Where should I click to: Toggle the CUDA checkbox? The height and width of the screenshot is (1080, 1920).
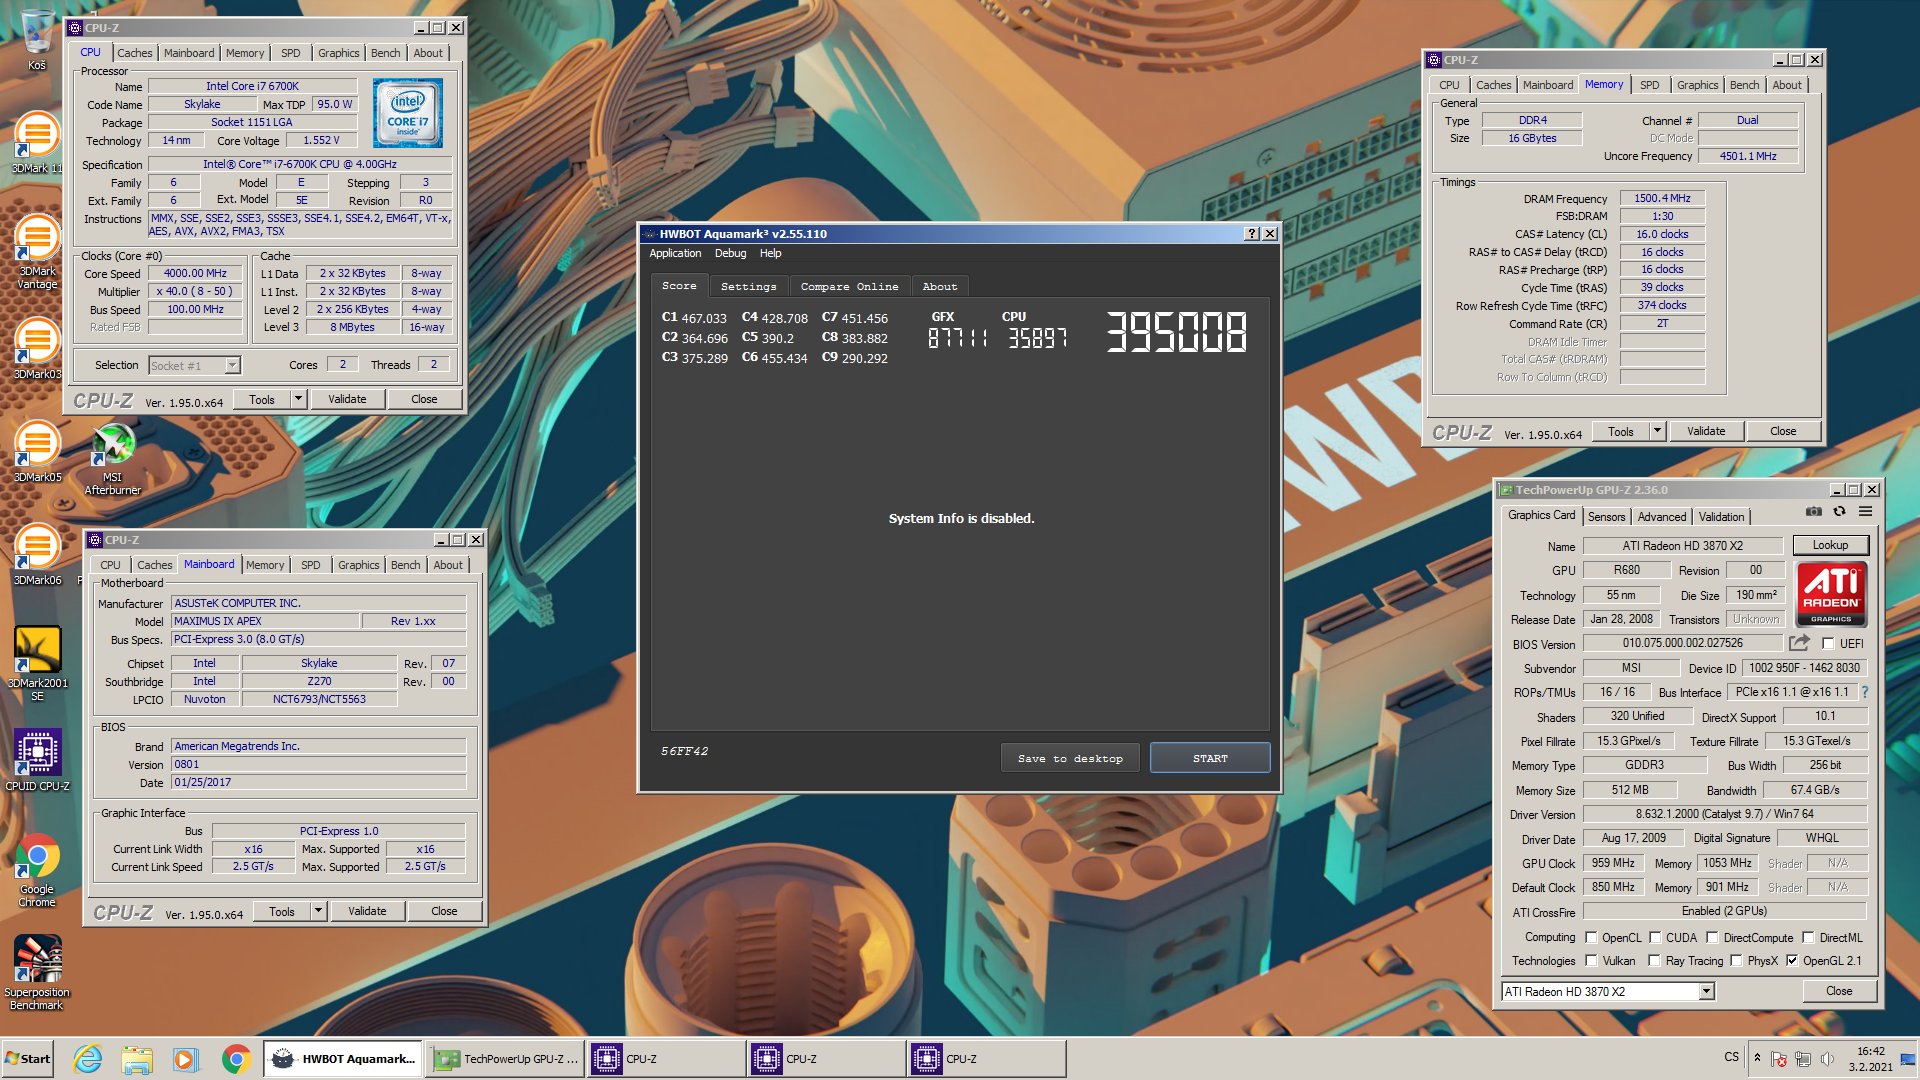1655,938
